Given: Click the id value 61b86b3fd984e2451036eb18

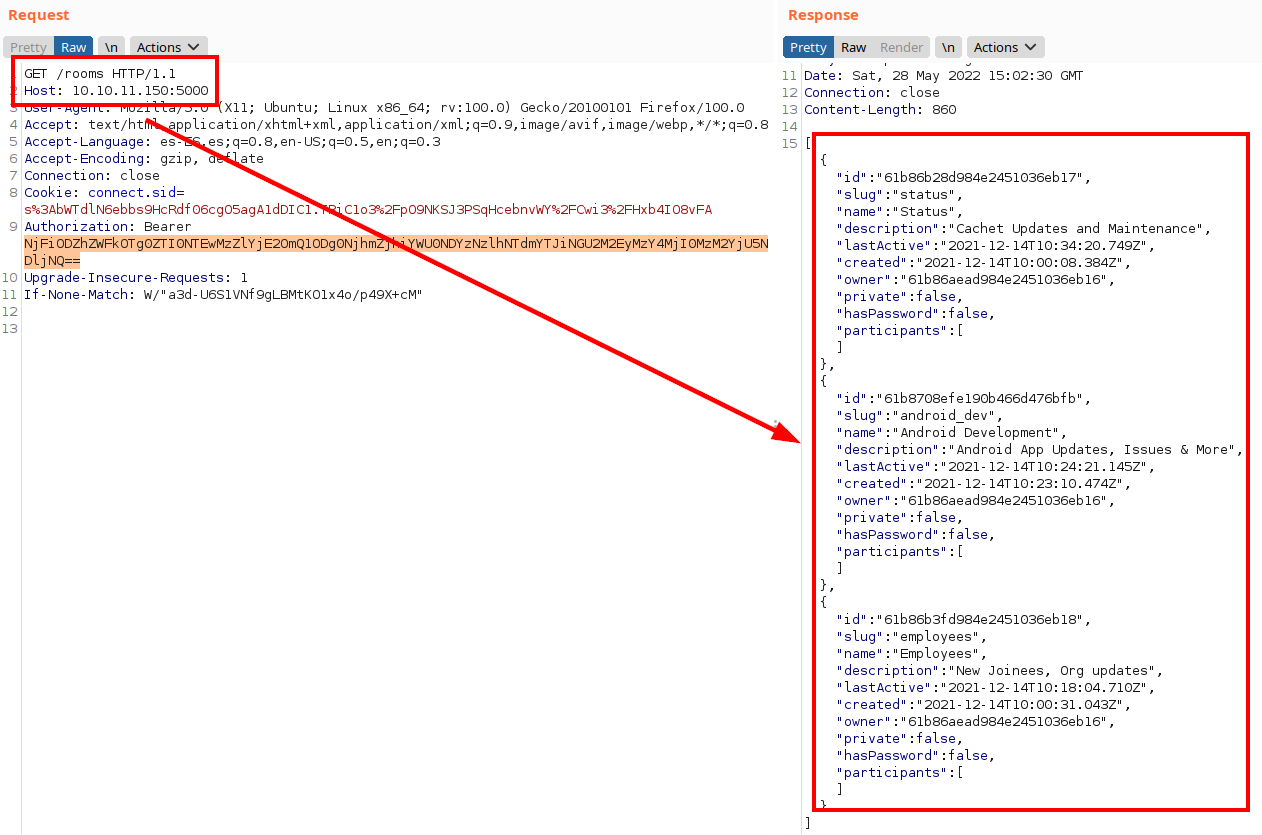Looking at the screenshot, I should [x=980, y=620].
